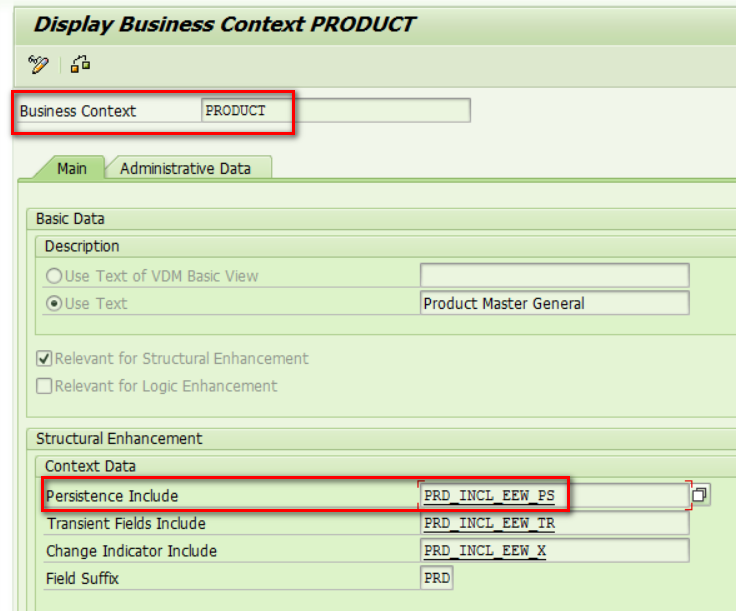
Task: Toggle Display/Change mode pencil icon
Action: (38, 64)
